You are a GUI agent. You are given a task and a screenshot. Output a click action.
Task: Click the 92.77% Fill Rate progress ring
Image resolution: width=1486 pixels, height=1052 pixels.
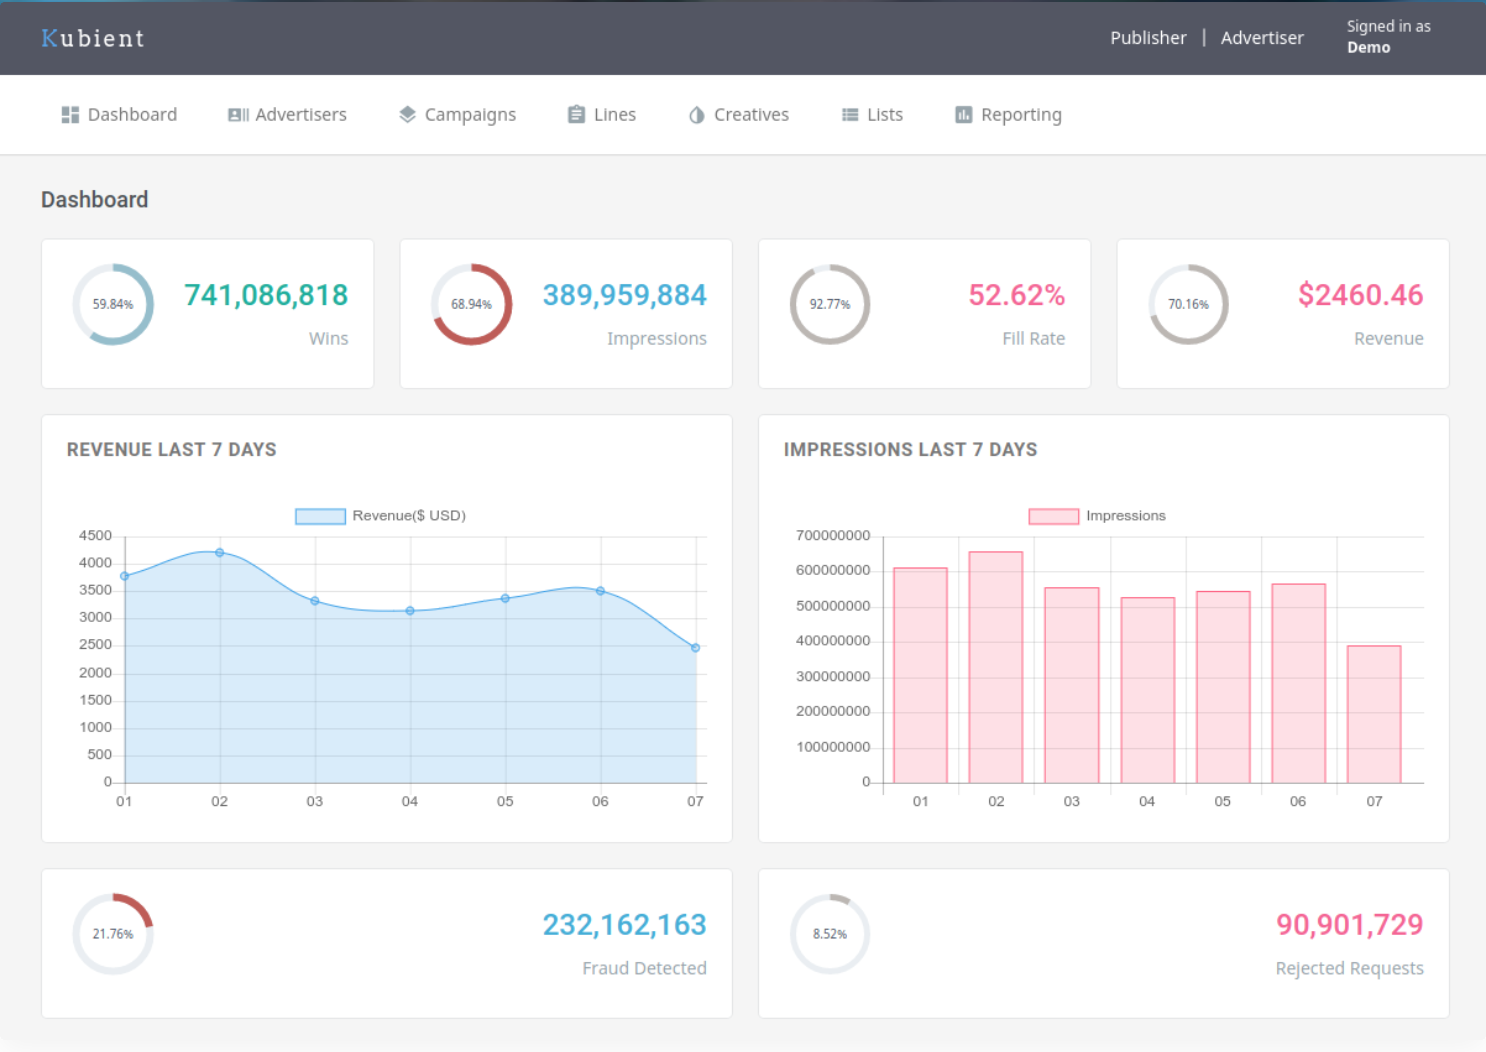tap(830, 304)
